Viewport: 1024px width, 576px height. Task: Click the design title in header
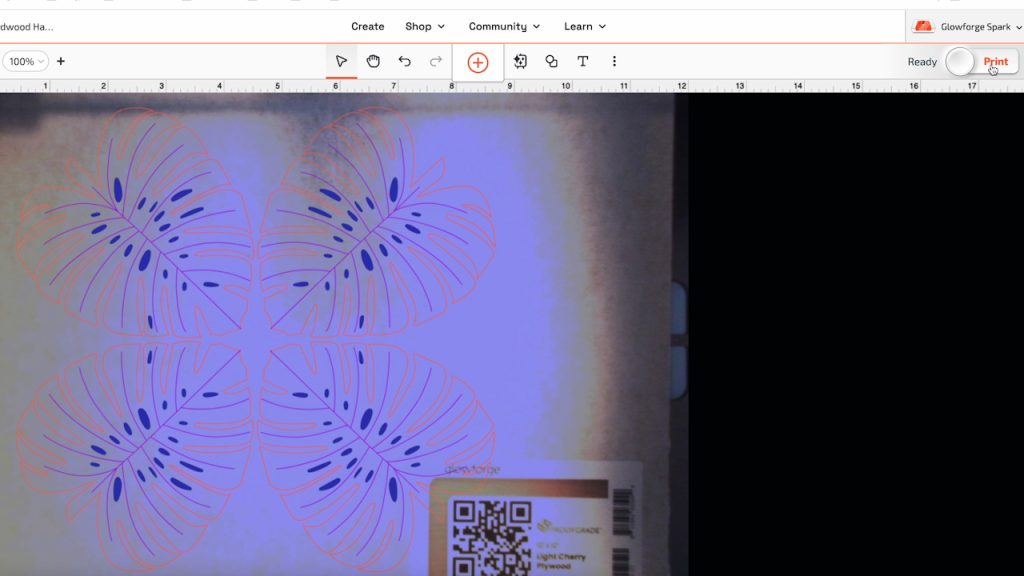tap(27, 27)
